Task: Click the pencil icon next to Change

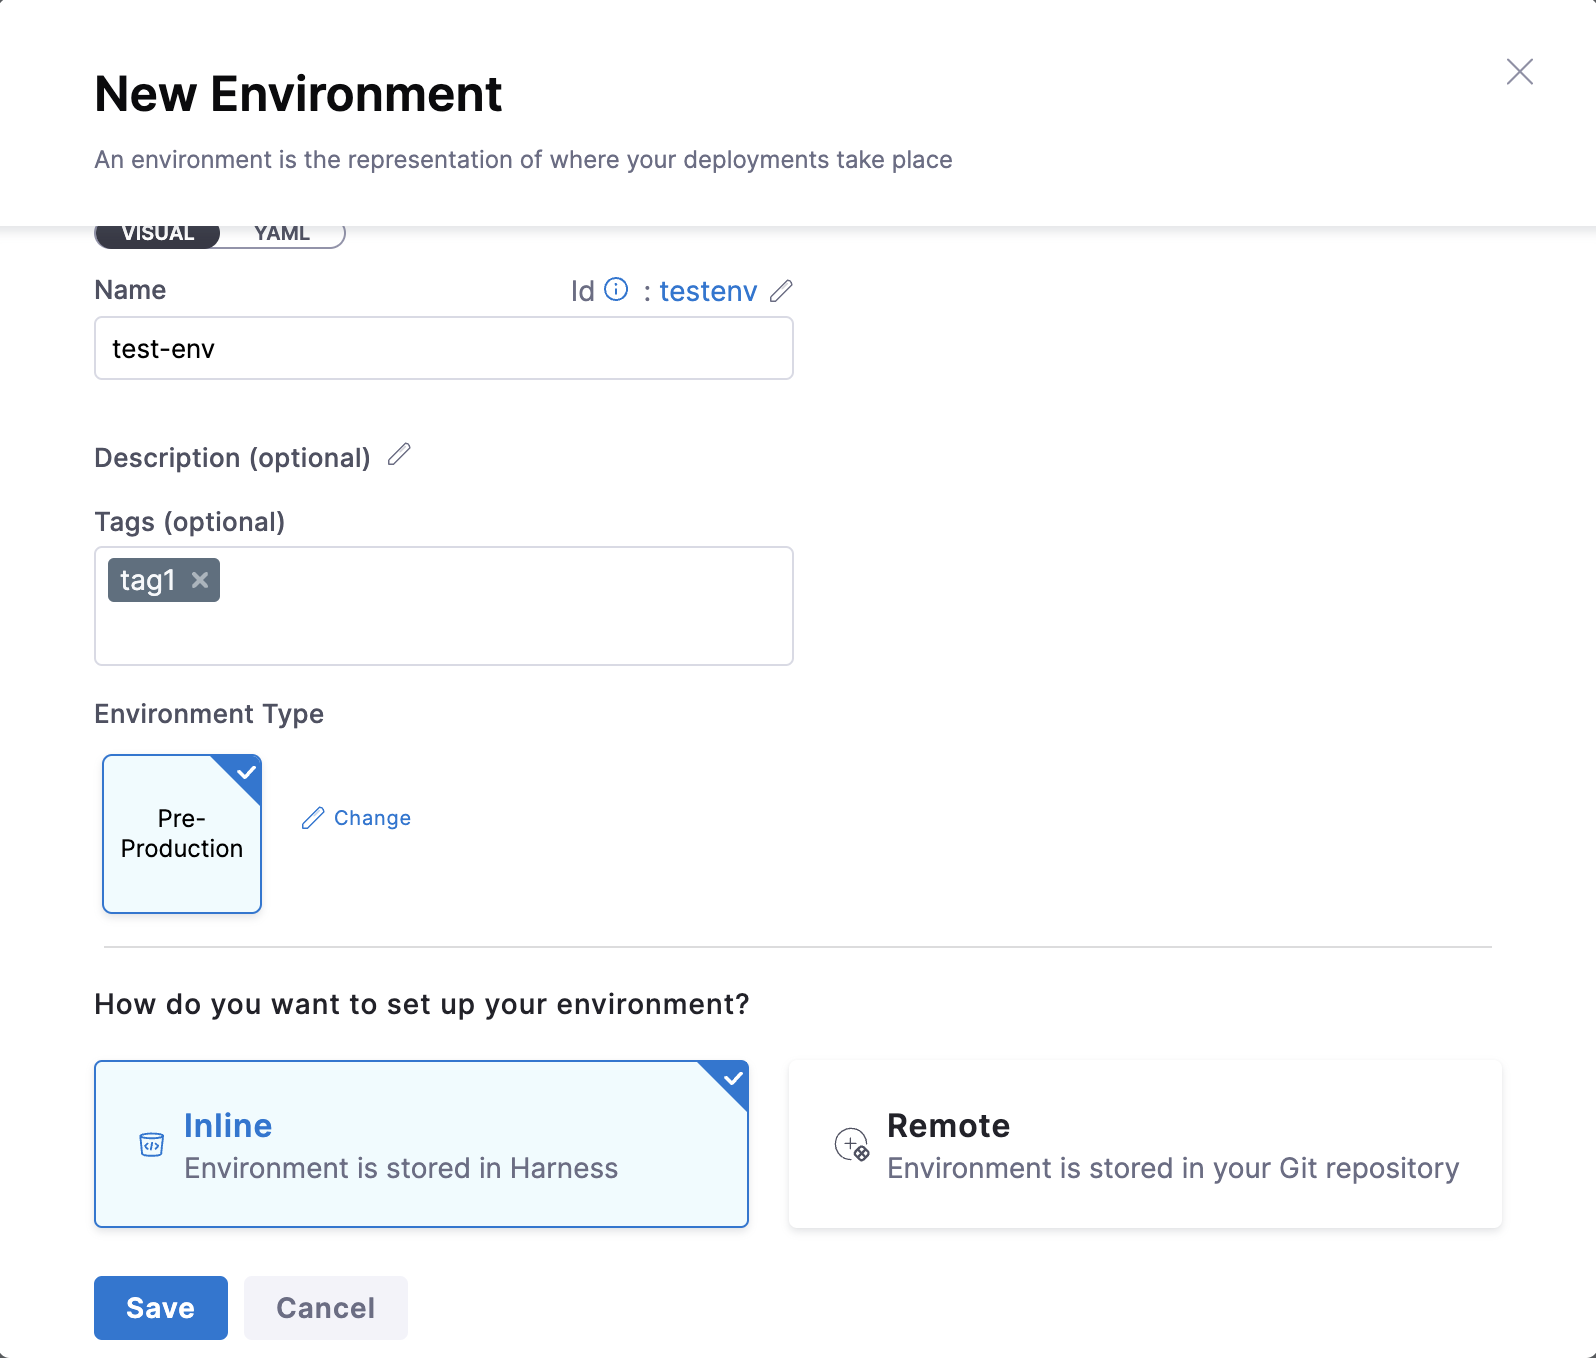Action: click(313, 818)
